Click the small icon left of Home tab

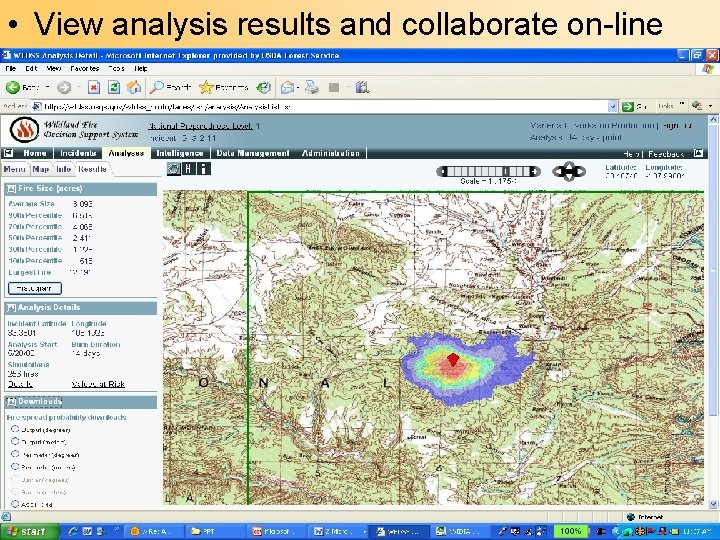tap(9, 153)
